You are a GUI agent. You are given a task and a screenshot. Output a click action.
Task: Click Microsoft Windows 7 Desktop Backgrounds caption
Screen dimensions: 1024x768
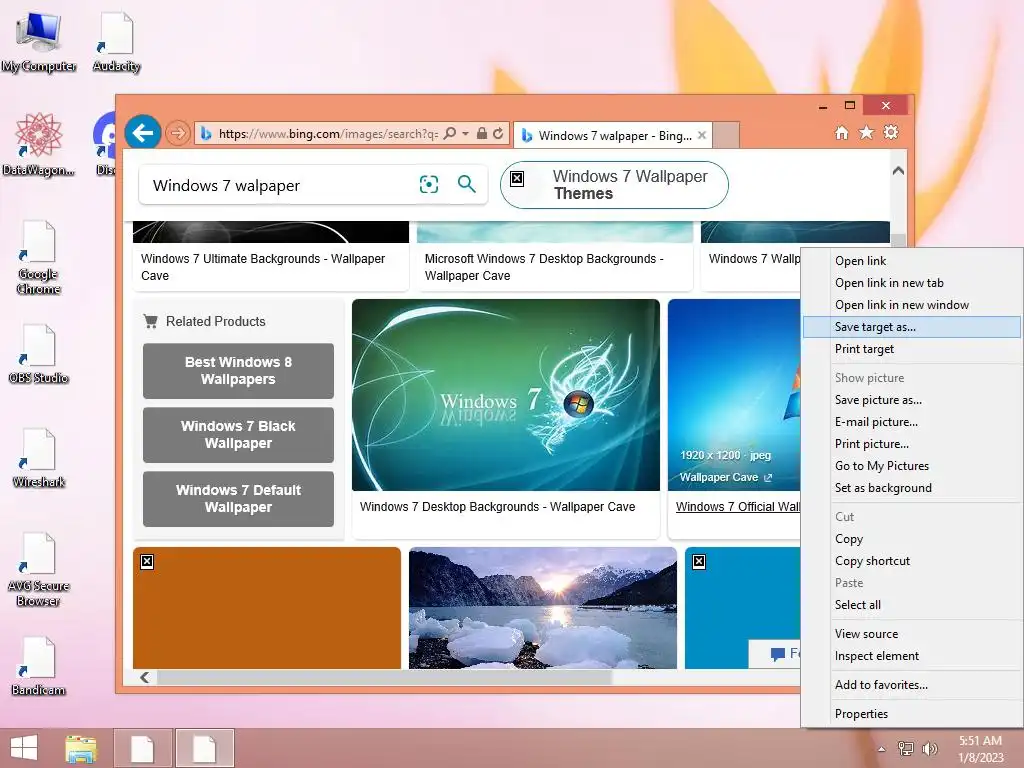click(543, 267)
